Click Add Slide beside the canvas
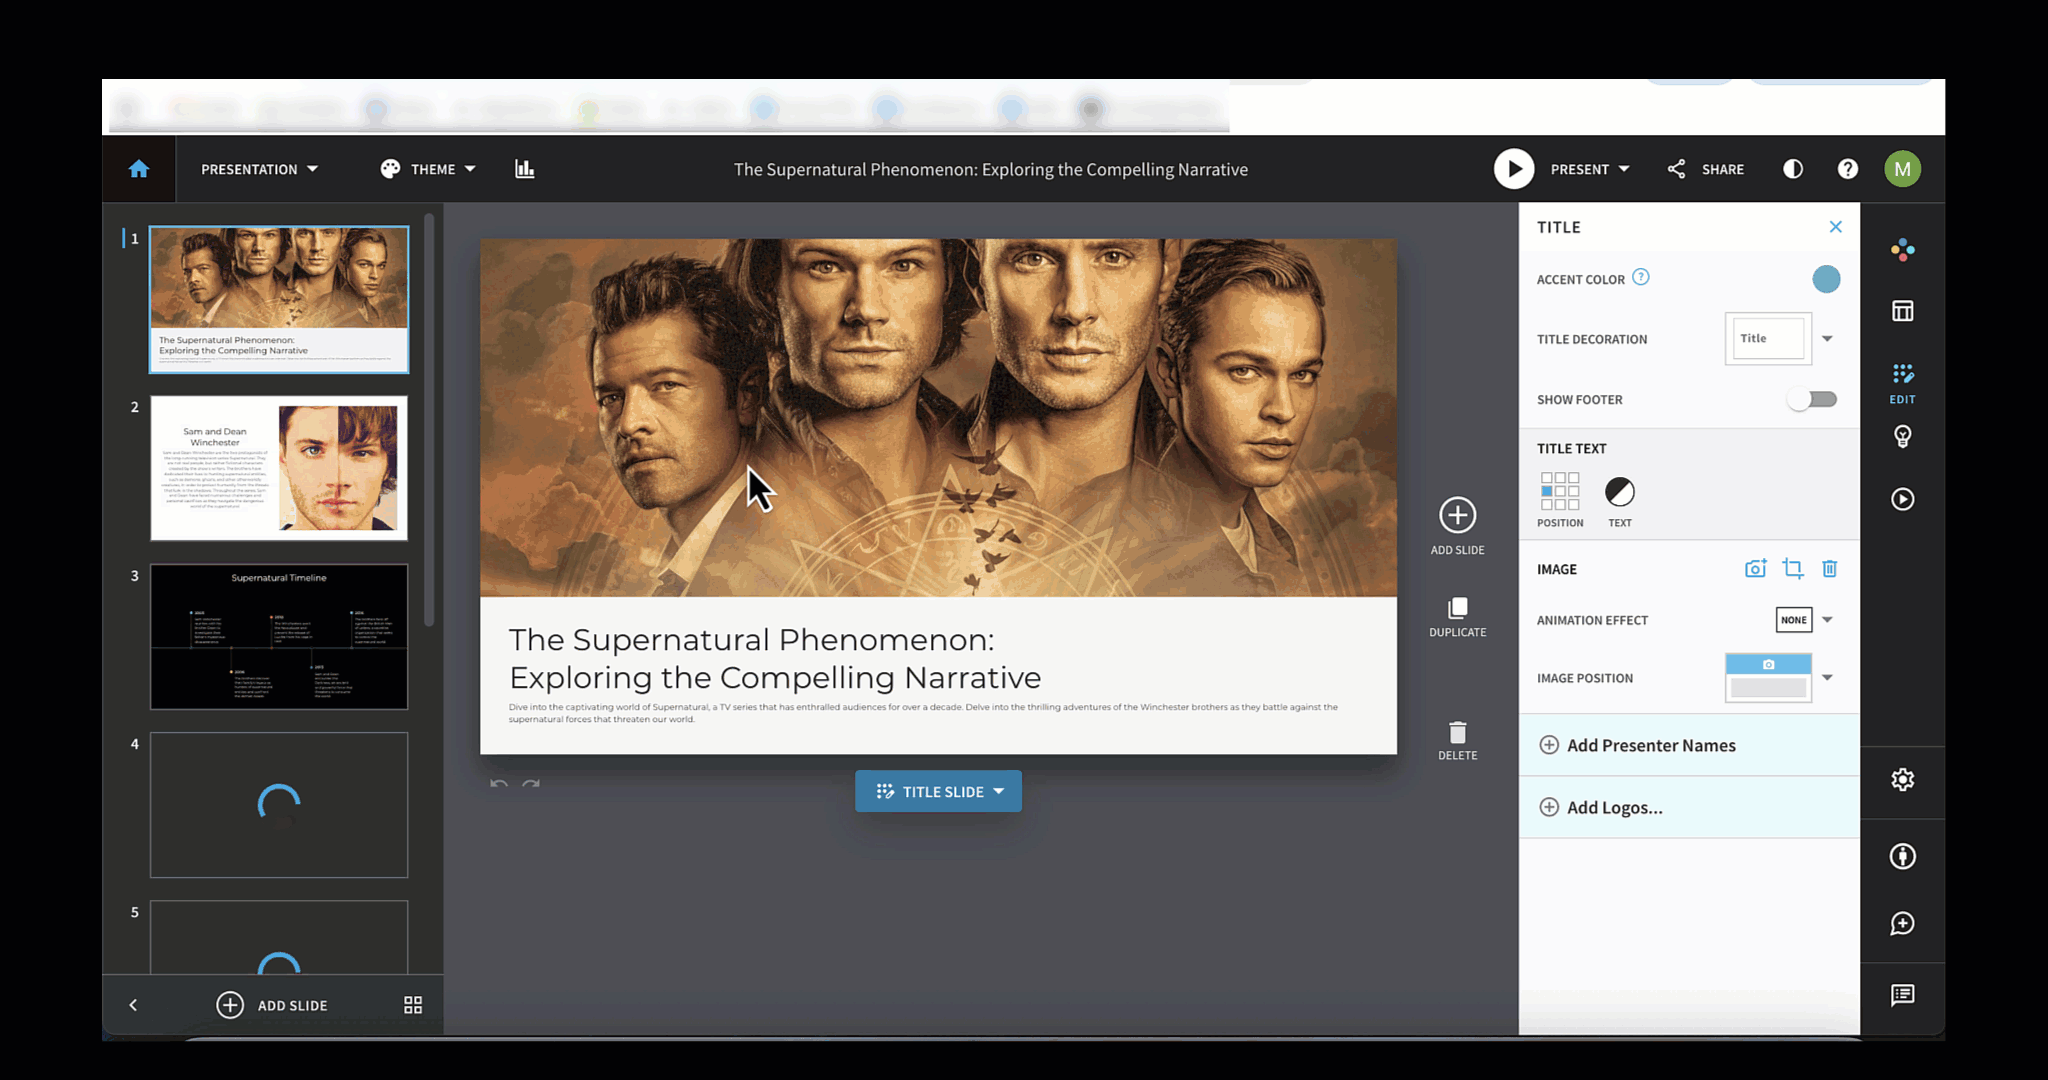 [x=1457, y=526]
